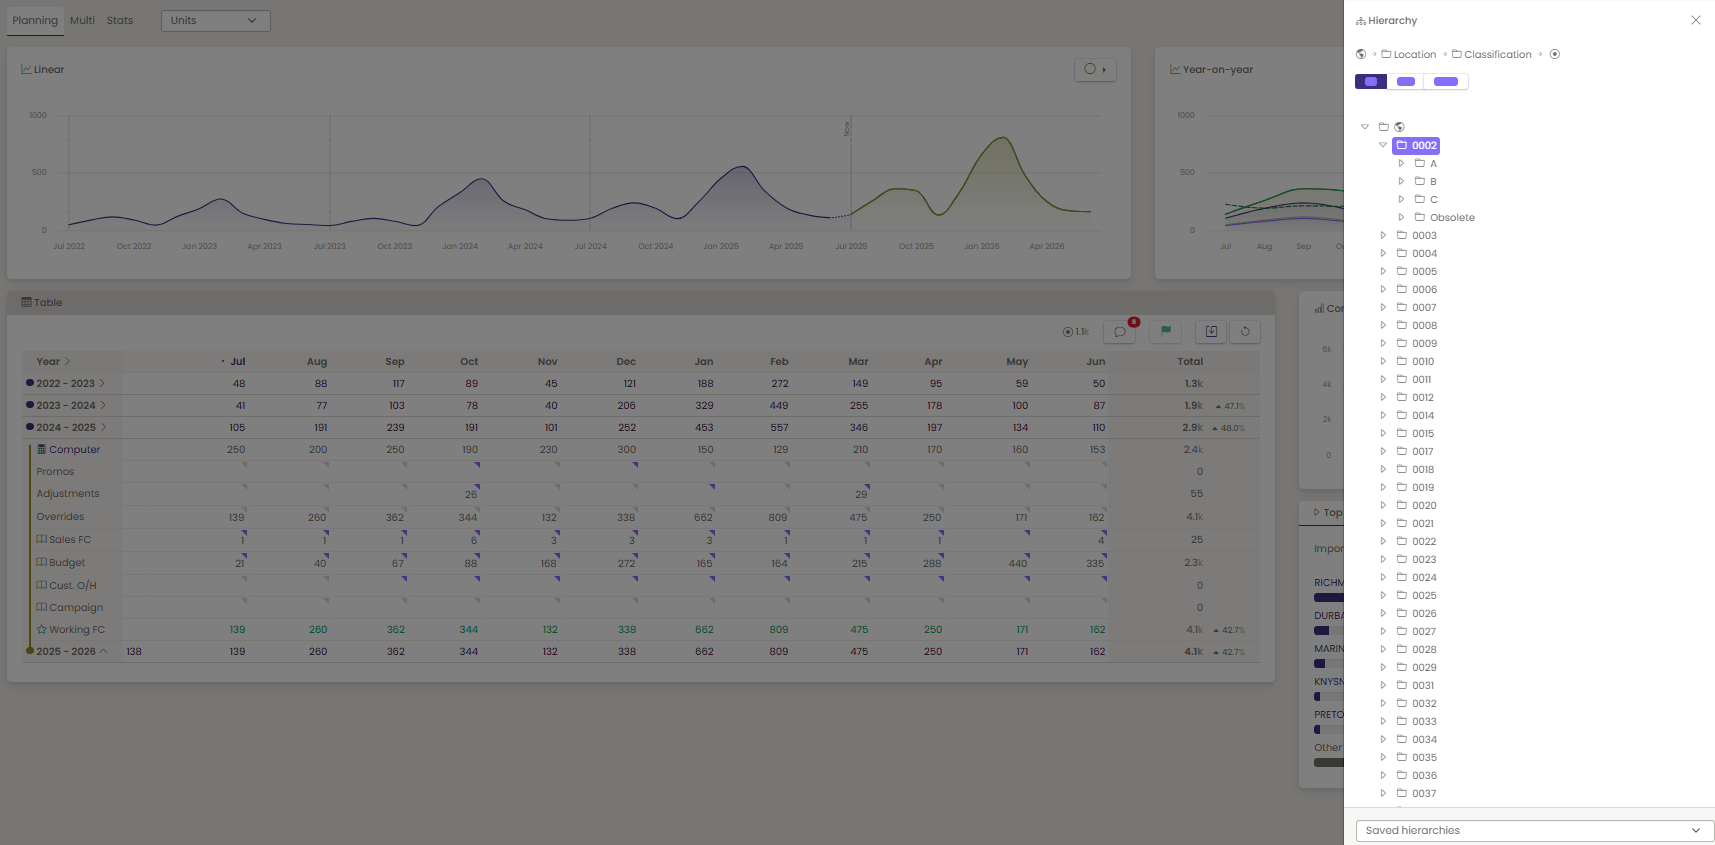Expand folder A under 0002
The image size is (1715, 845).
coord(1401,163)
